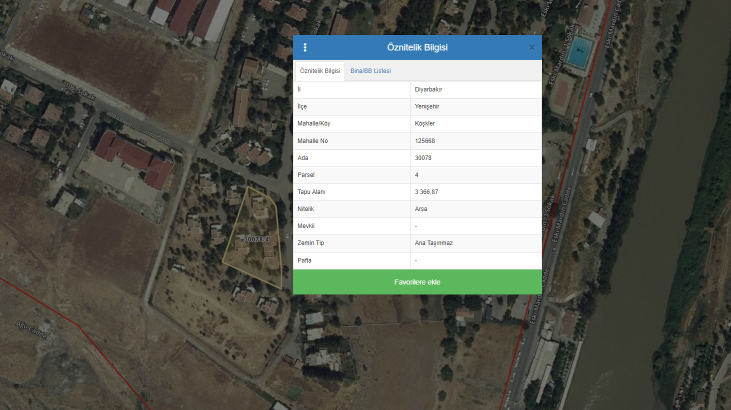731x410 pixels.
Task: Select the Öznitelik Bilgisi tab
Action: click(320, 71)
